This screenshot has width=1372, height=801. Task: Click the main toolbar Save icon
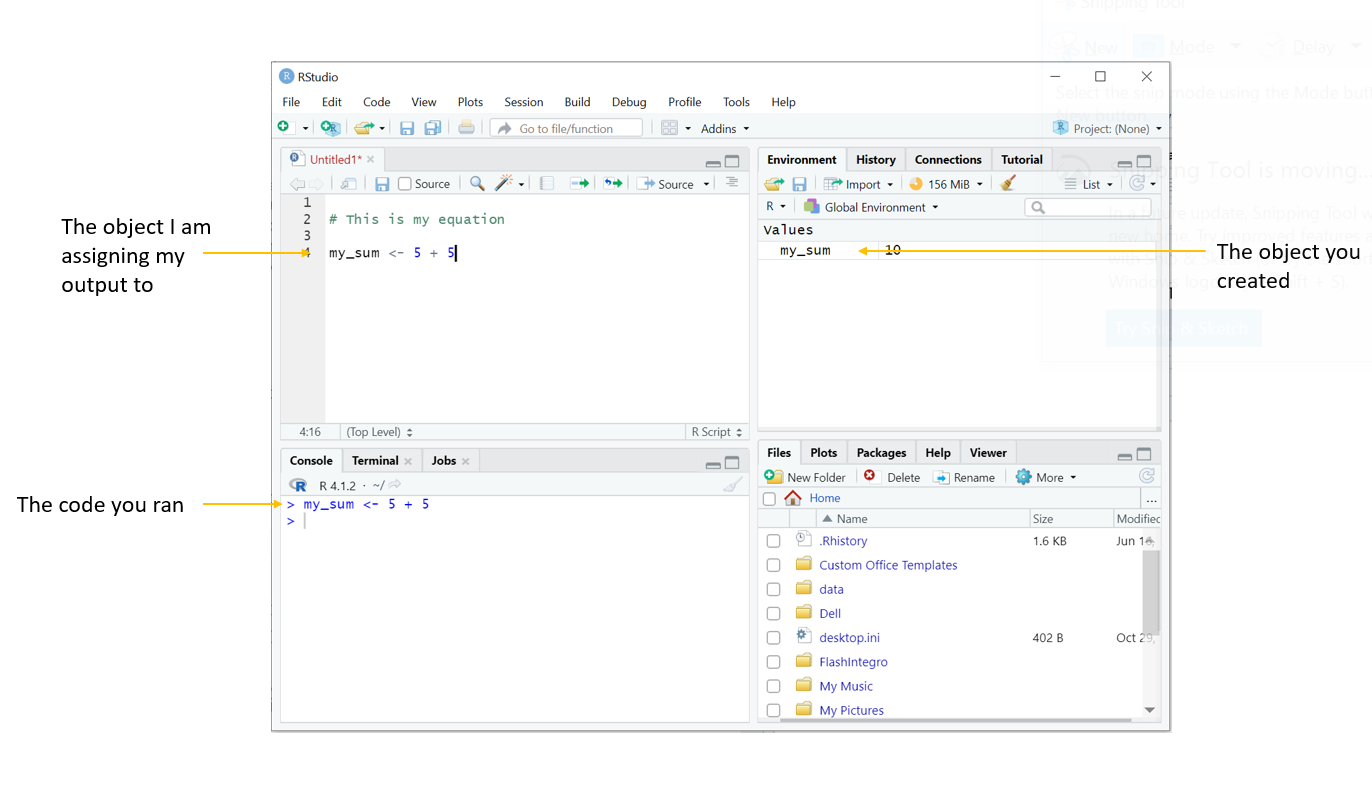click(407, 128)
